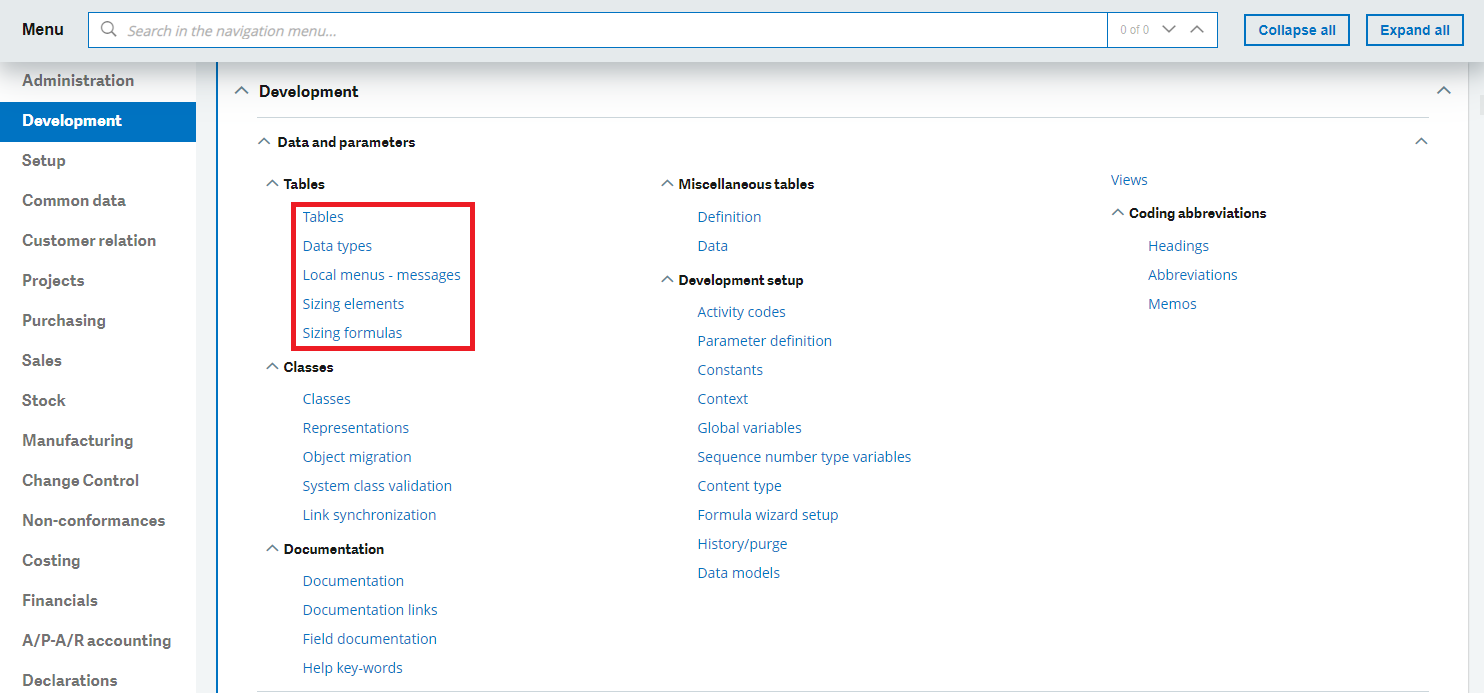Image resolution: width=1484 pixels, height=693 pixels.
Task: Open the Help key-words link
Action: click(x=353, y=668)
